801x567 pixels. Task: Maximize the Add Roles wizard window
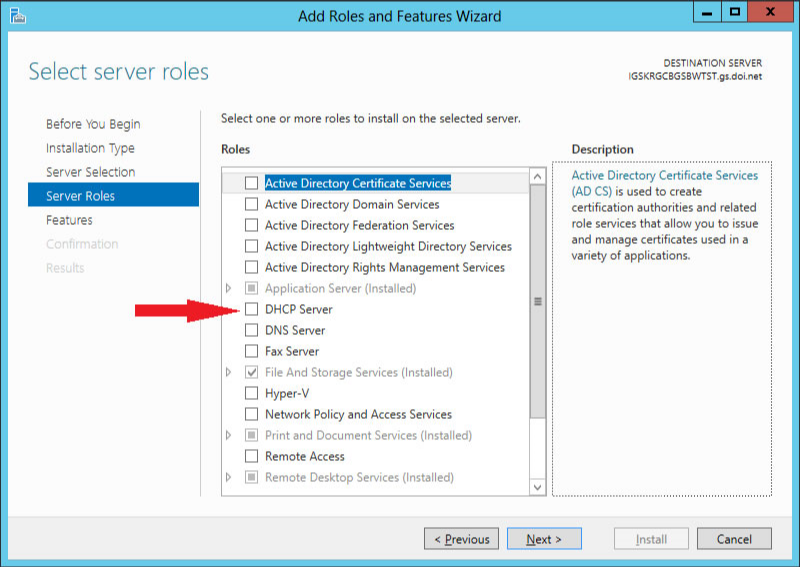click(x=735, y=12)
